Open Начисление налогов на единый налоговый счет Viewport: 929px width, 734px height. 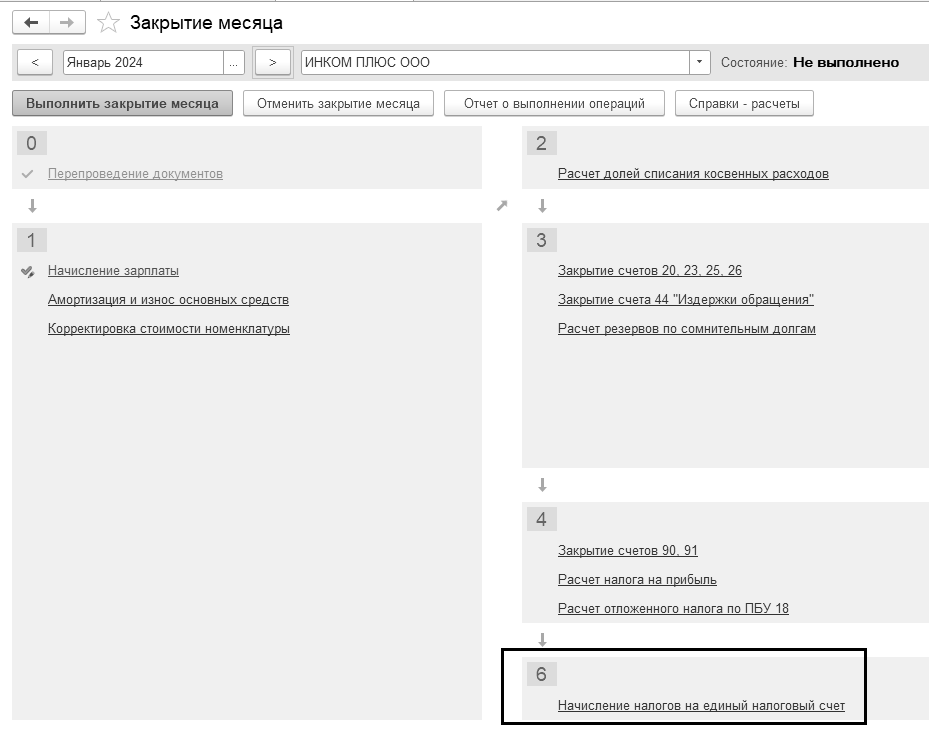click(701, 706)
